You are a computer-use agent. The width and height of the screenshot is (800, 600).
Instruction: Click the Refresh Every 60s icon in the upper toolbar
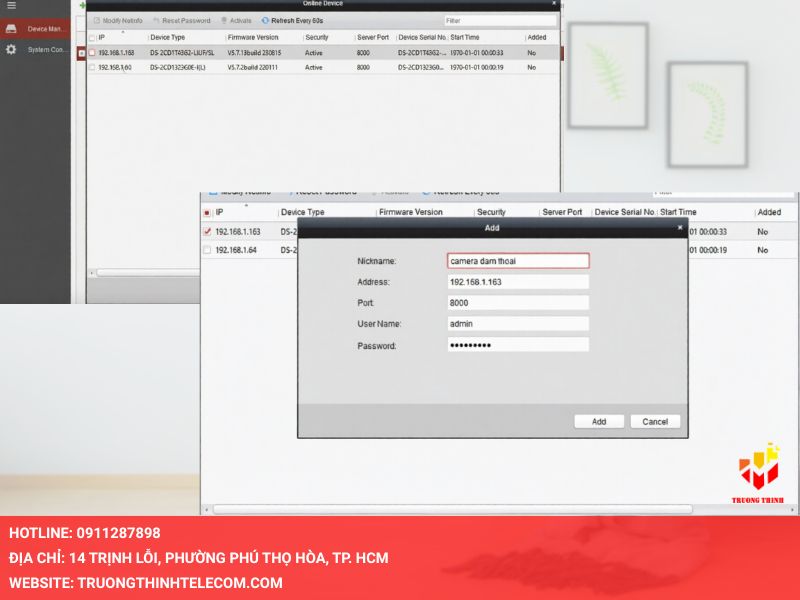click(265, 21)
